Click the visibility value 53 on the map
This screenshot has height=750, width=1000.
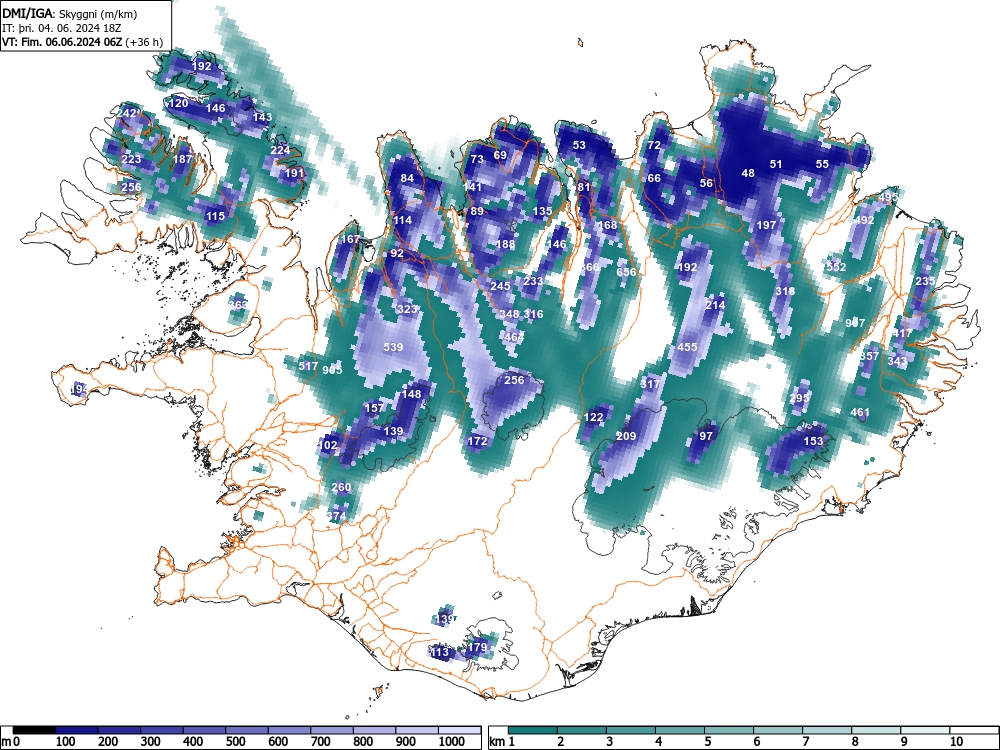coord(579,145)
